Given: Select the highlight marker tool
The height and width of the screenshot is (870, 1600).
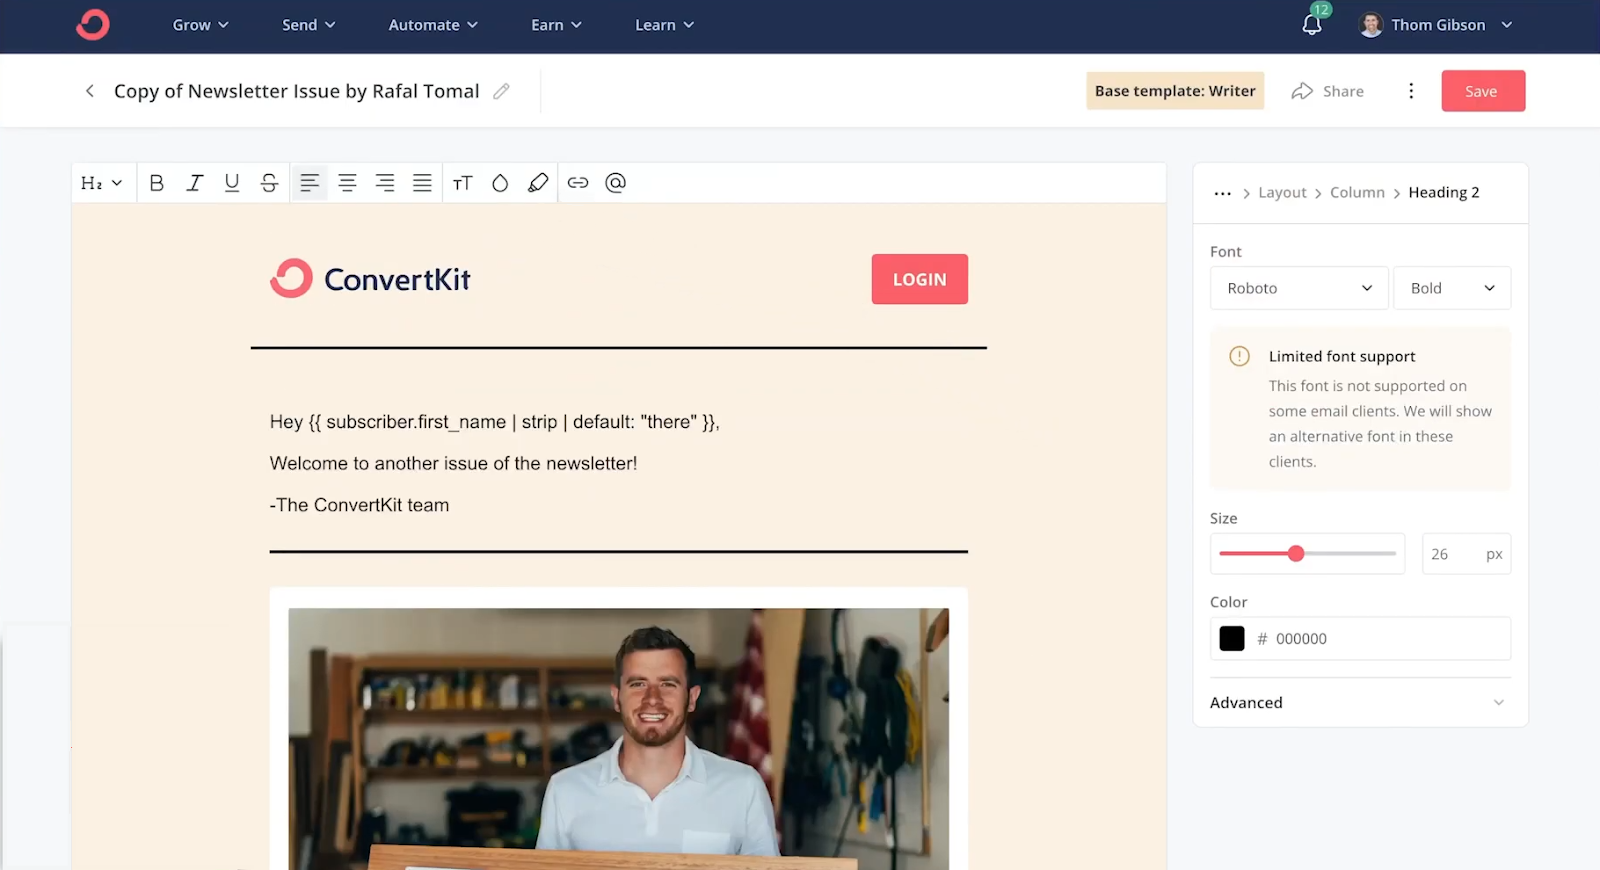Looking at the screenshot, I should 538,183.
